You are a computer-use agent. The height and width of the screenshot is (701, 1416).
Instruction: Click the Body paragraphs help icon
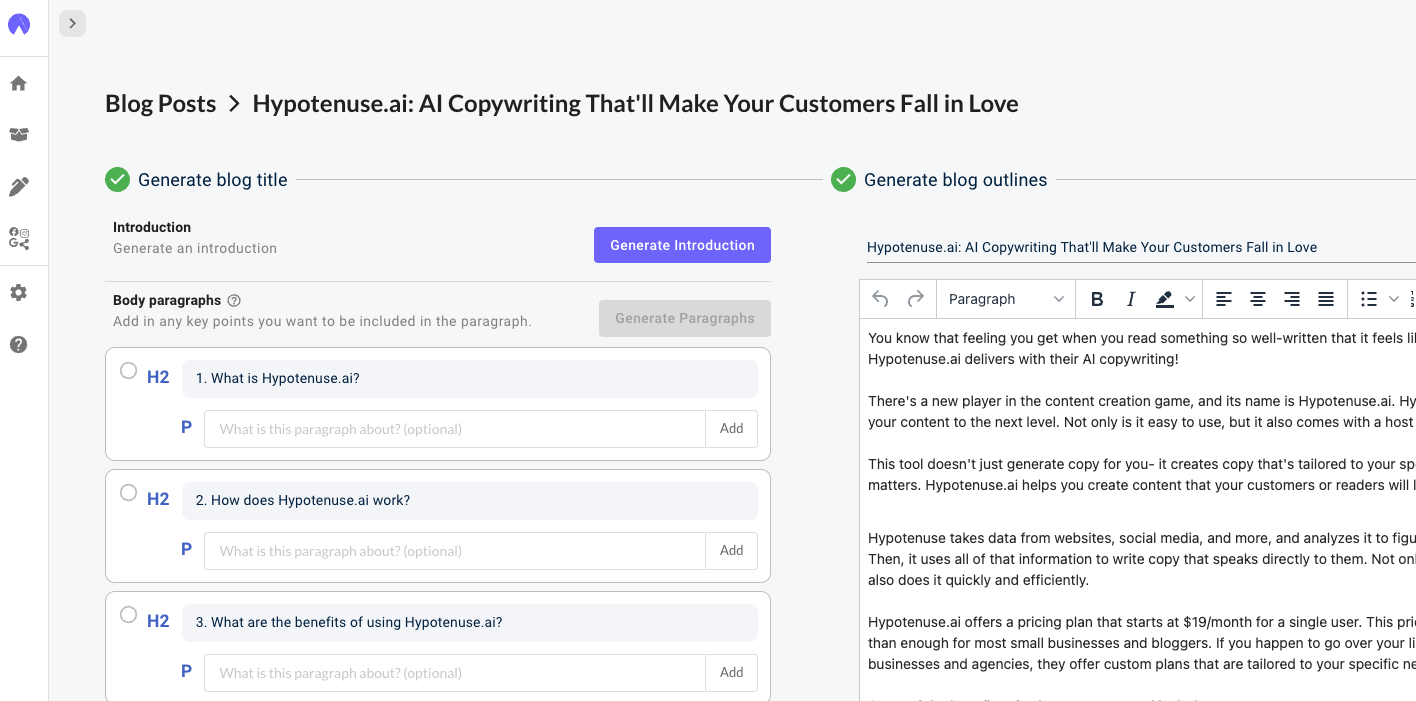(x=234, y=300)
